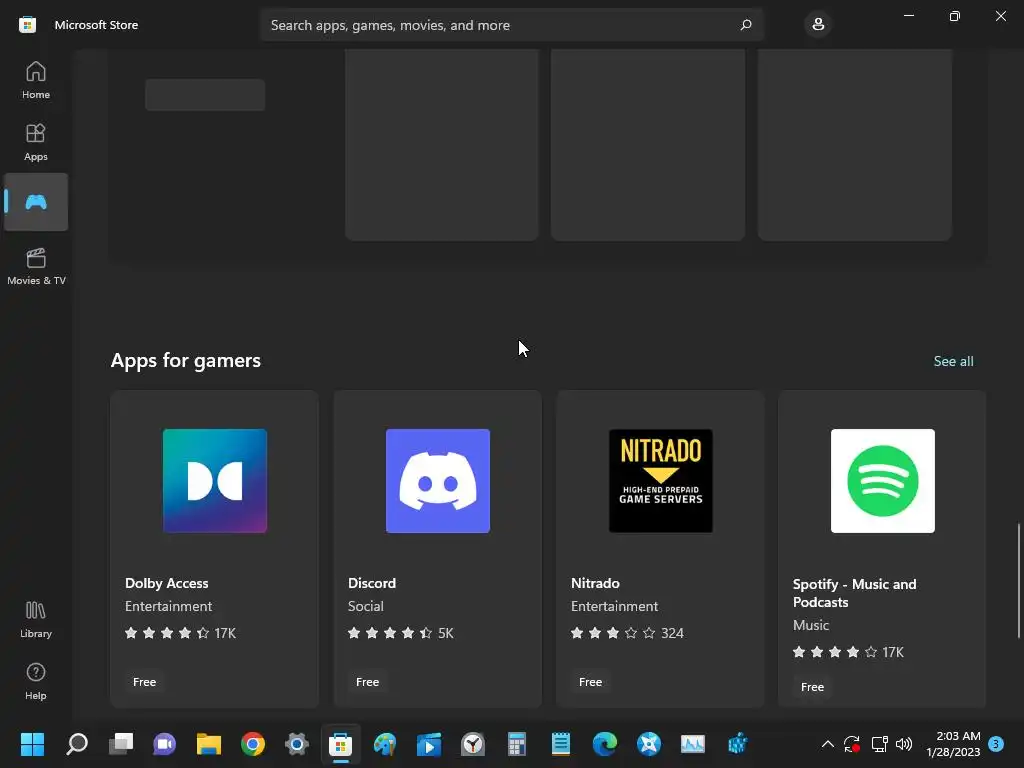The height and width of the screenshot is (768, 1024).
Task: Click the Free badge on Nitrado
Action: pos(590,682)
